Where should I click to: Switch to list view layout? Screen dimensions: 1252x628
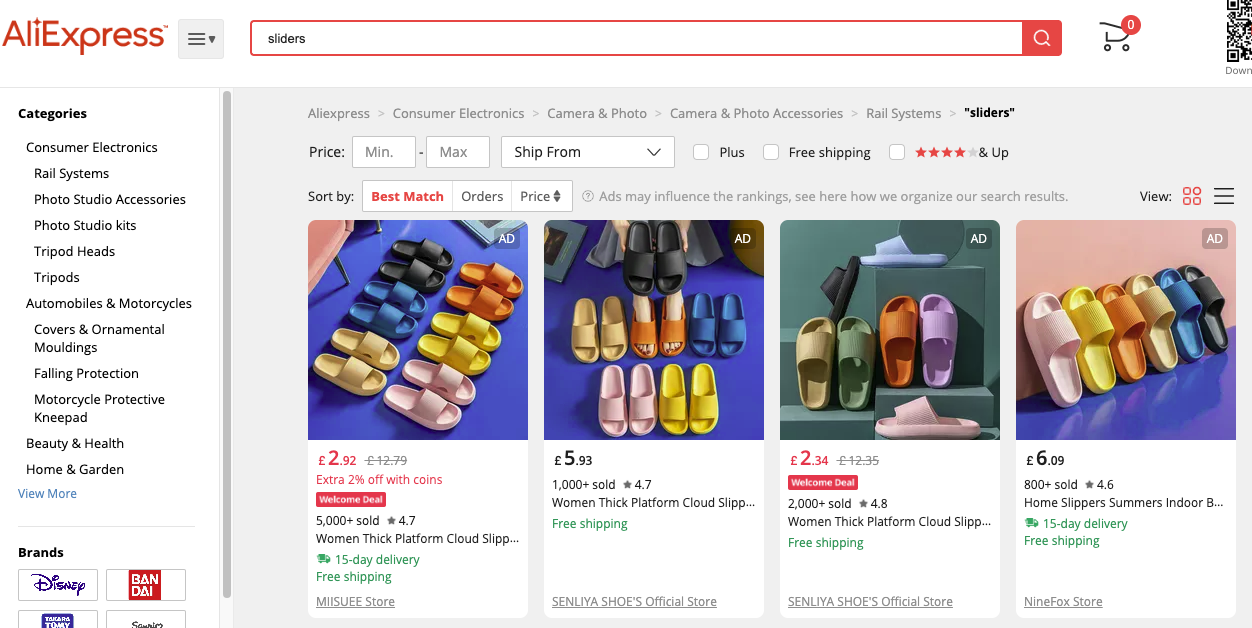coord(1224,196)
